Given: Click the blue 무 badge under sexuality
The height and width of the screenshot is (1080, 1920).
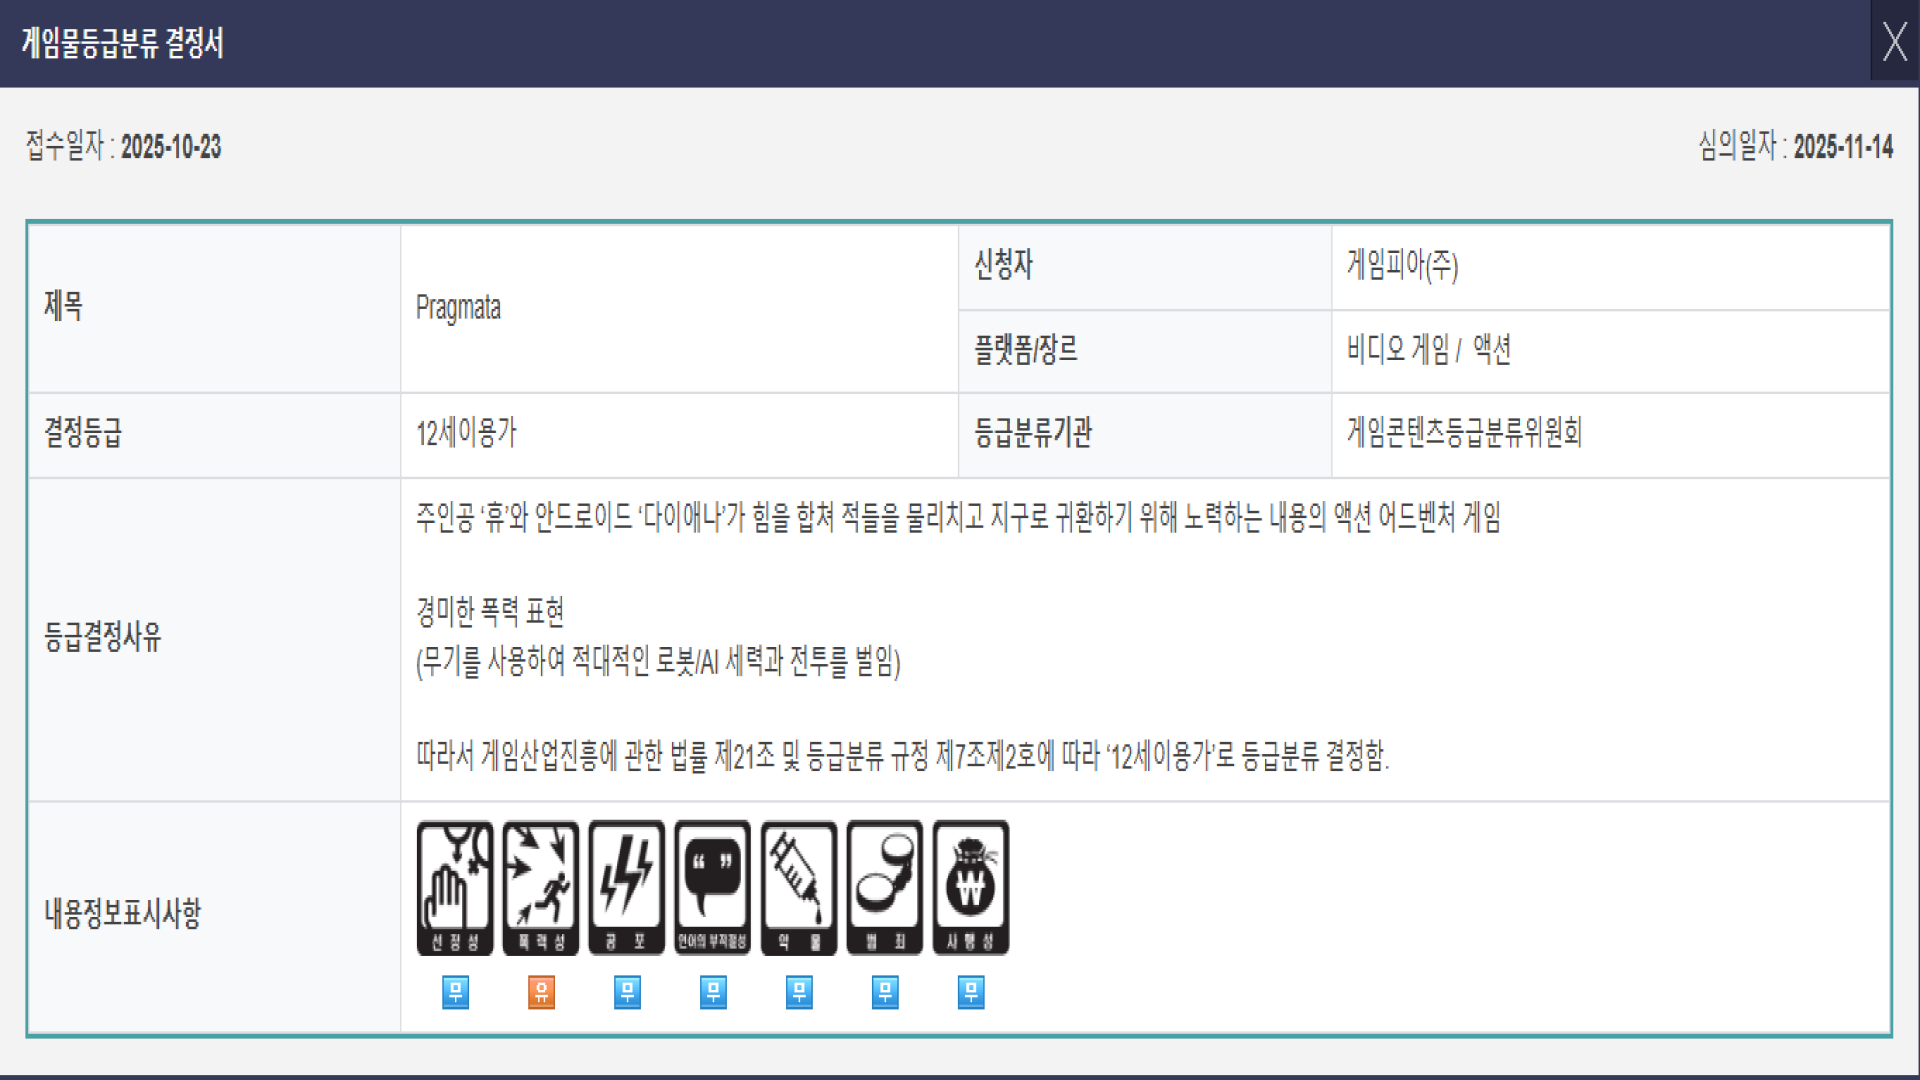Looking at the screenshot, I should click(x=455, y=992).
